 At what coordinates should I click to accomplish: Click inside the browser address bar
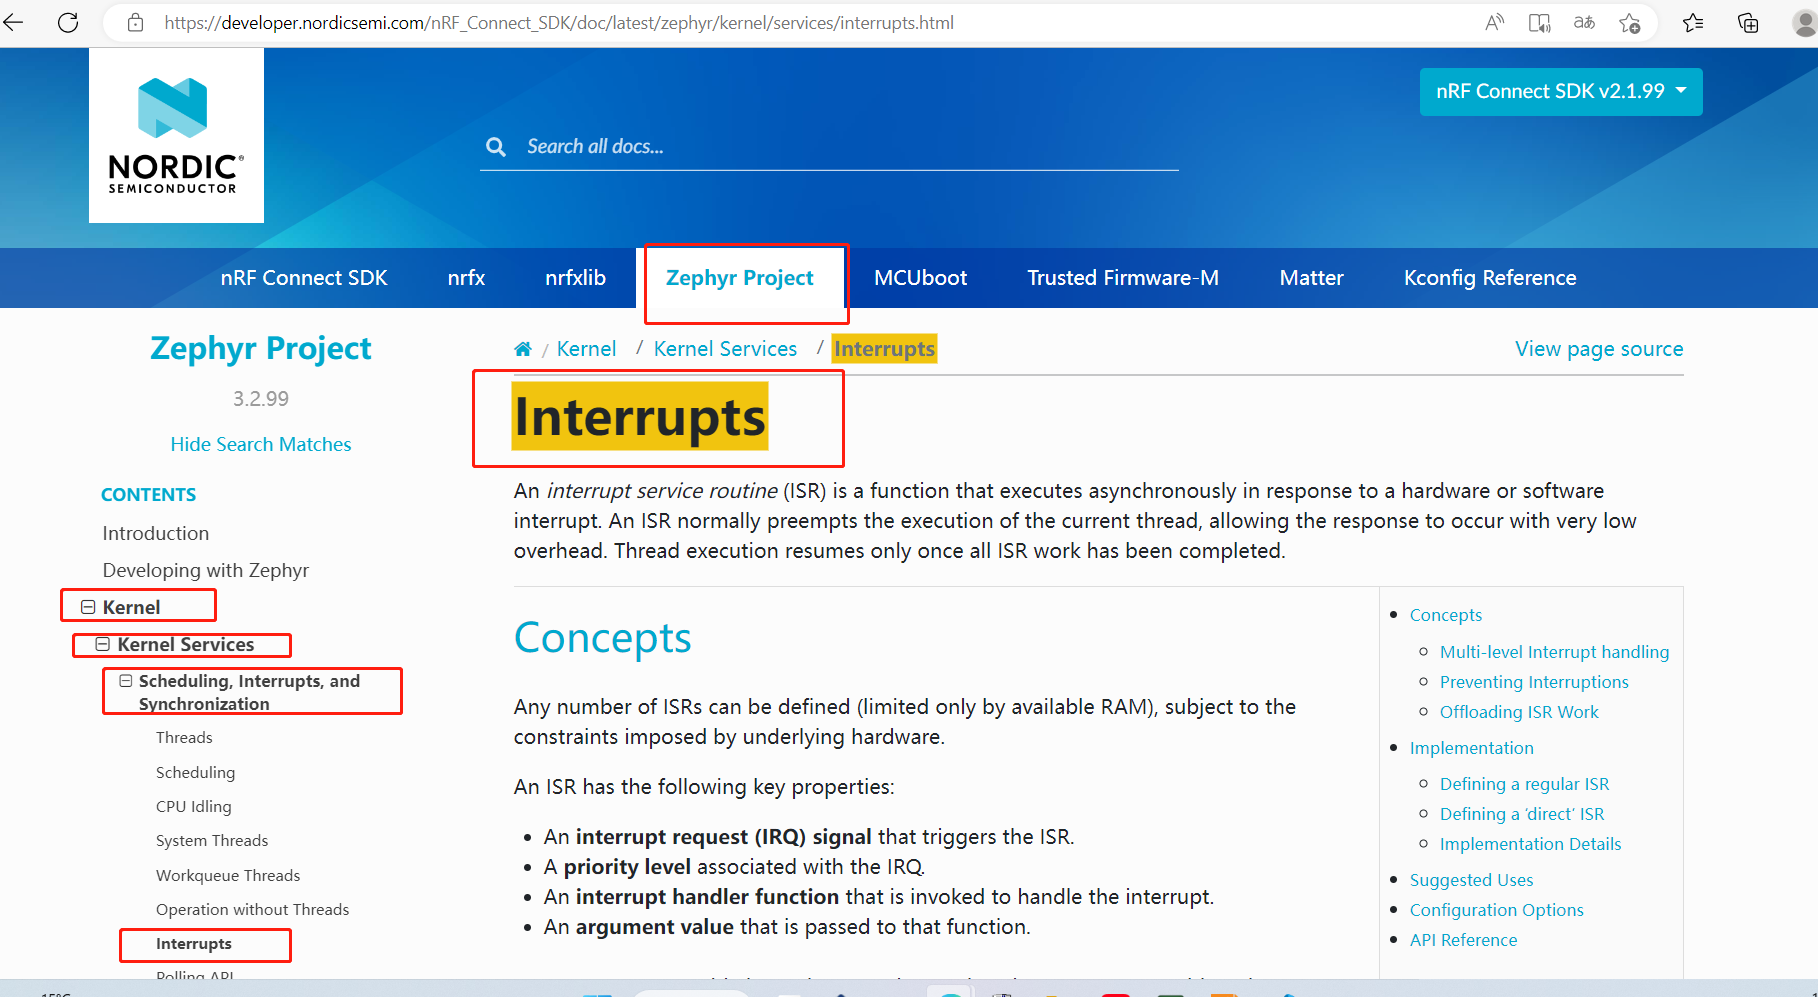(x=560, y=22)
